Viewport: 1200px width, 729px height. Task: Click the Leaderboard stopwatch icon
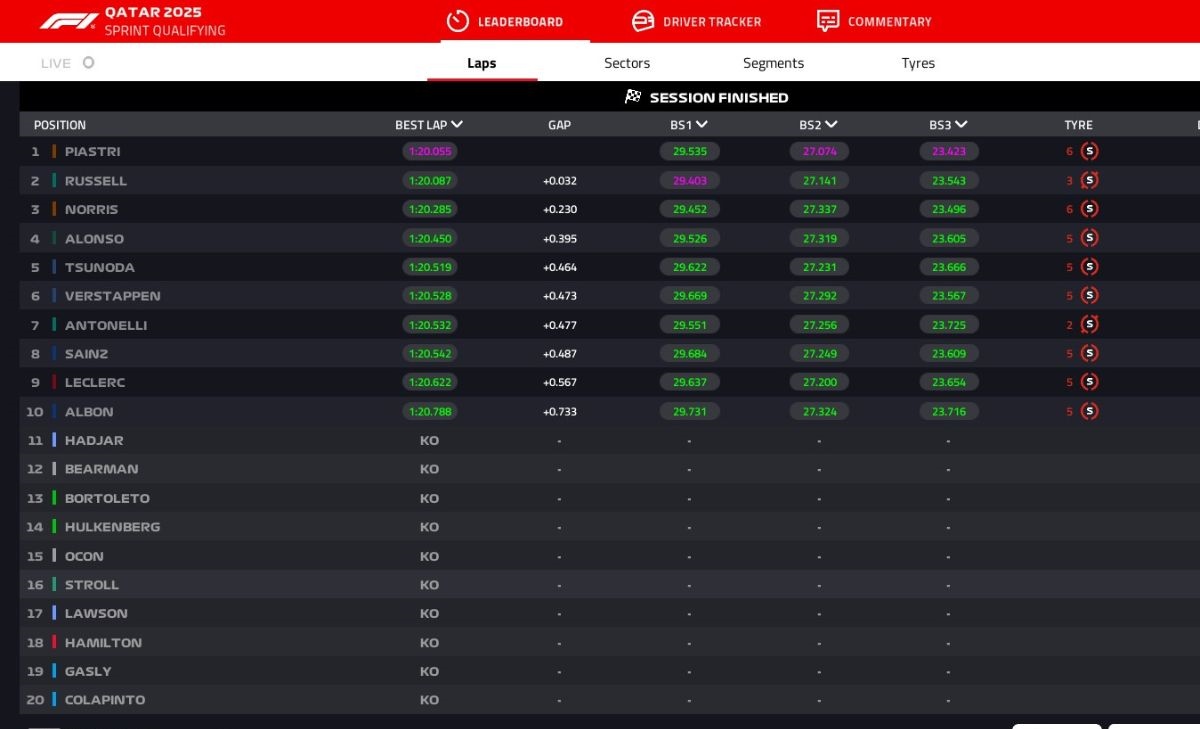point(457,21)
